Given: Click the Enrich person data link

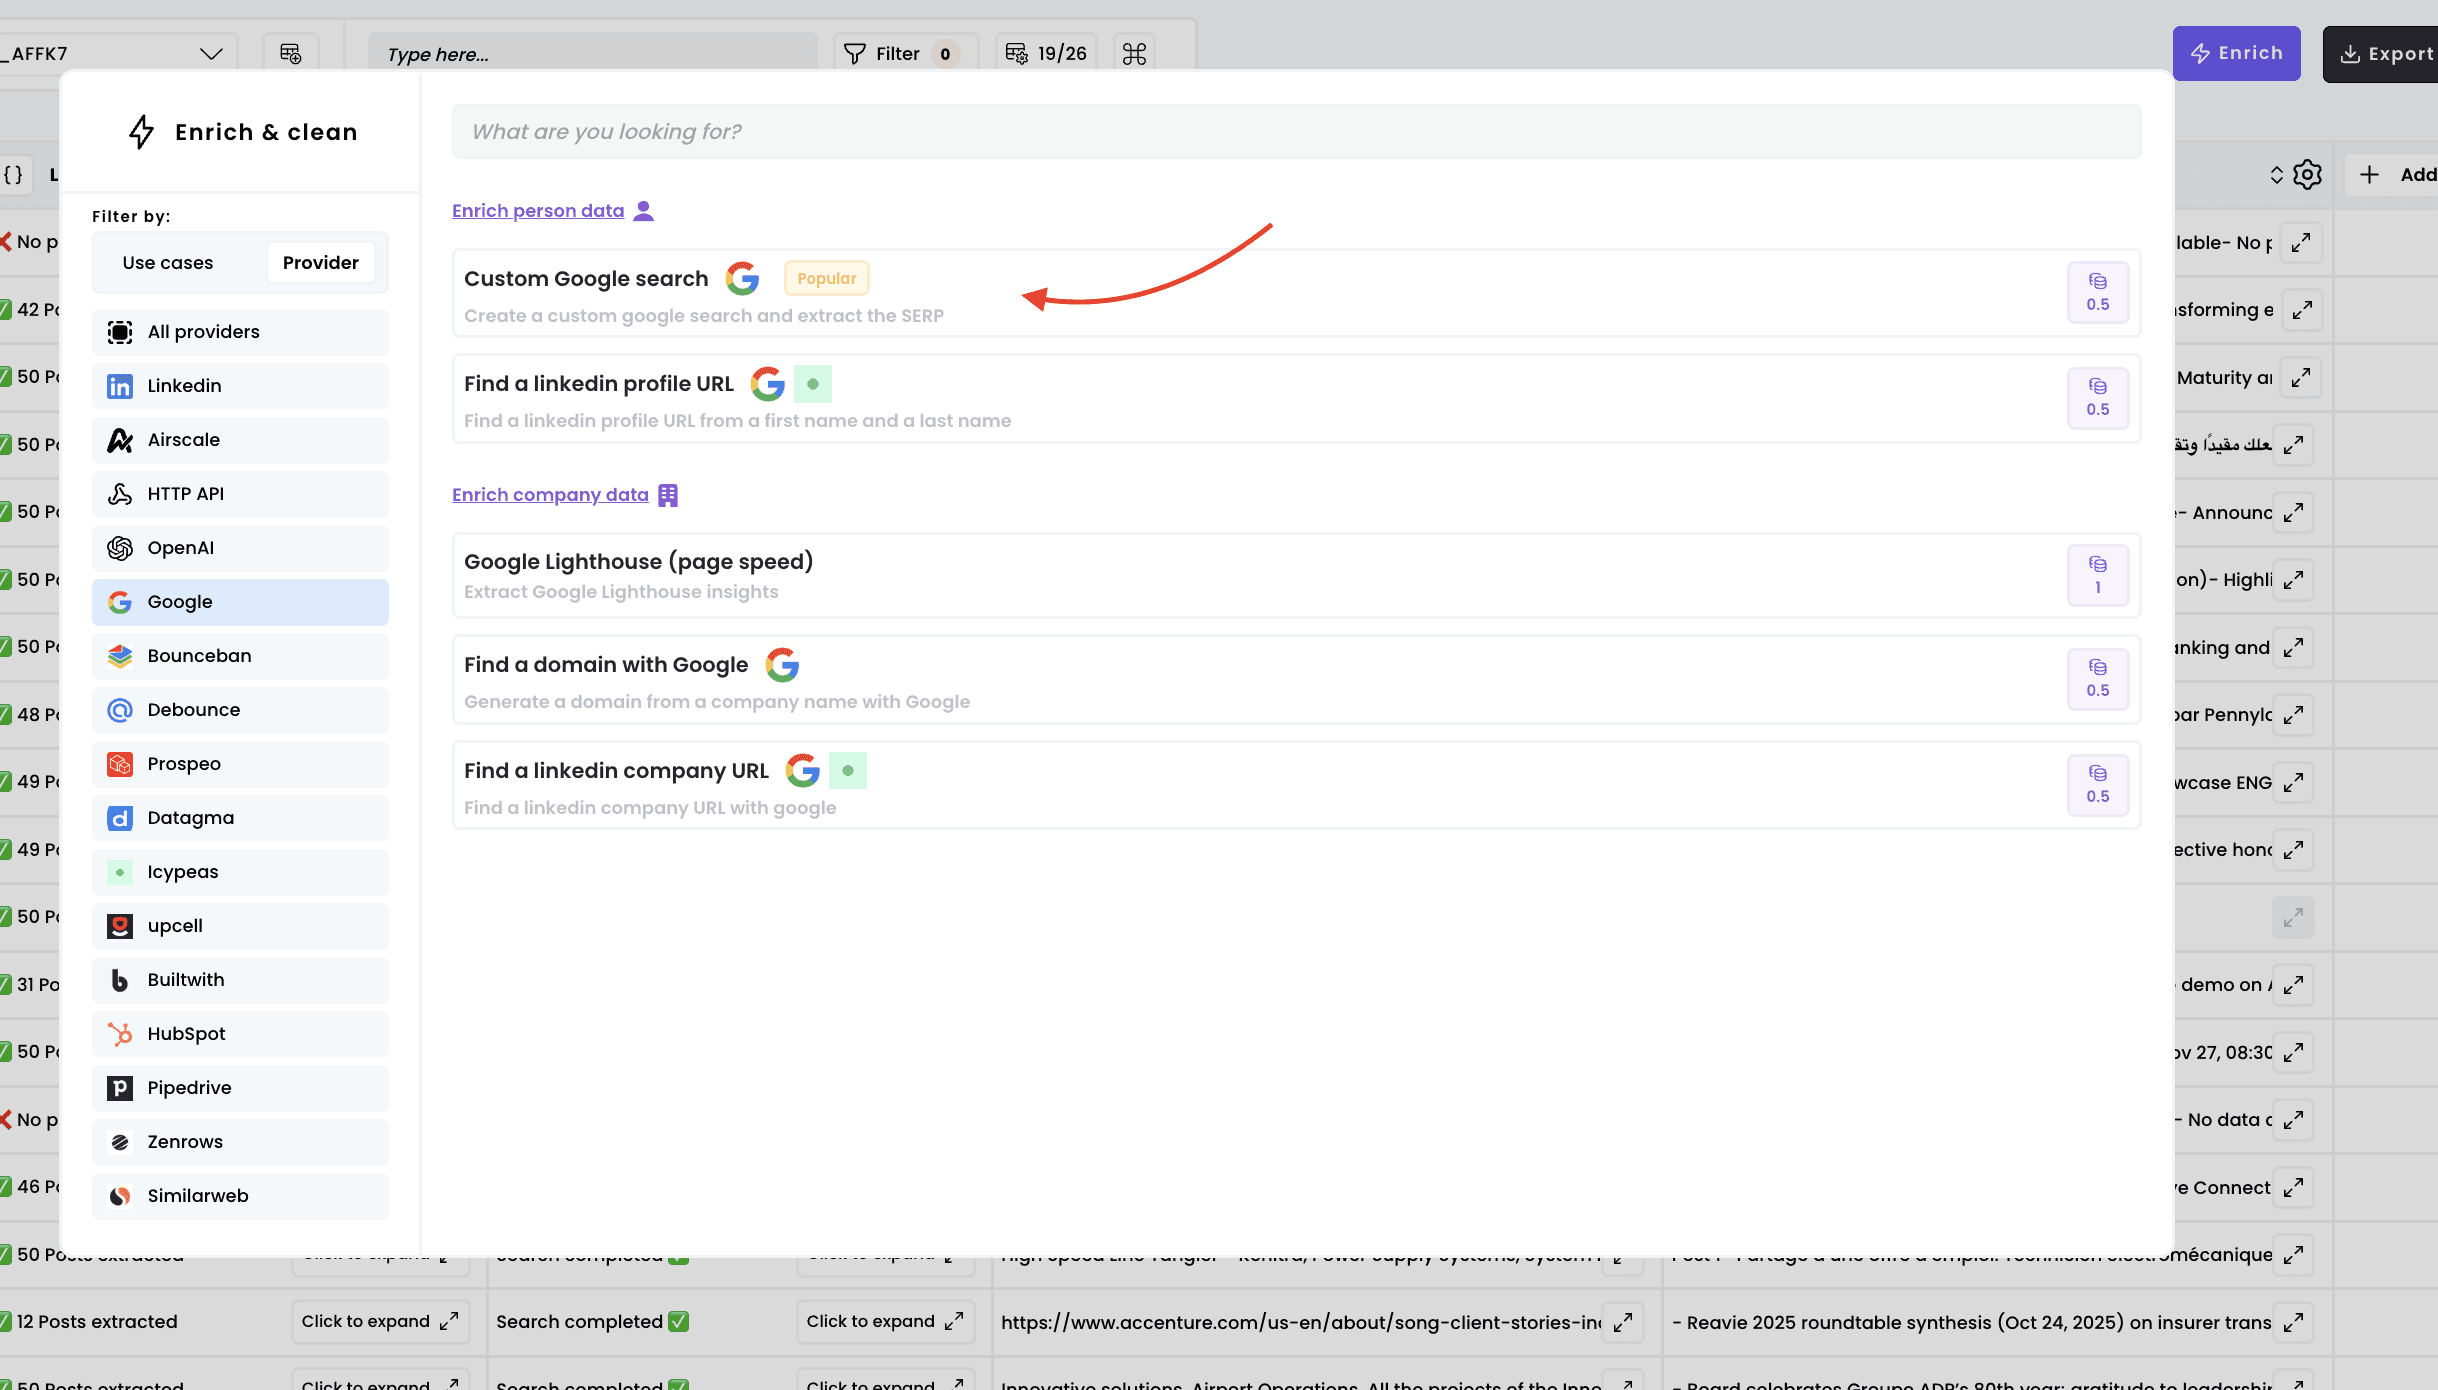Looking at the screenshot, I should click(538, 211).
